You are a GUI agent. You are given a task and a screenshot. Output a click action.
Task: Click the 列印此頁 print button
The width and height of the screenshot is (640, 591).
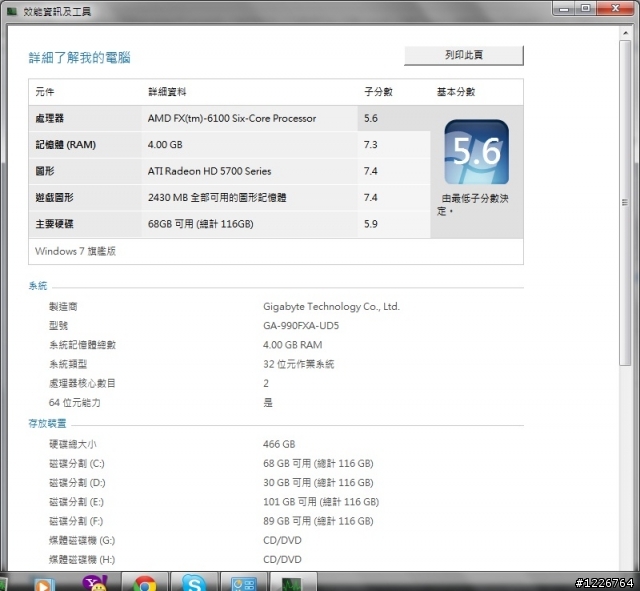click(464, 55)
